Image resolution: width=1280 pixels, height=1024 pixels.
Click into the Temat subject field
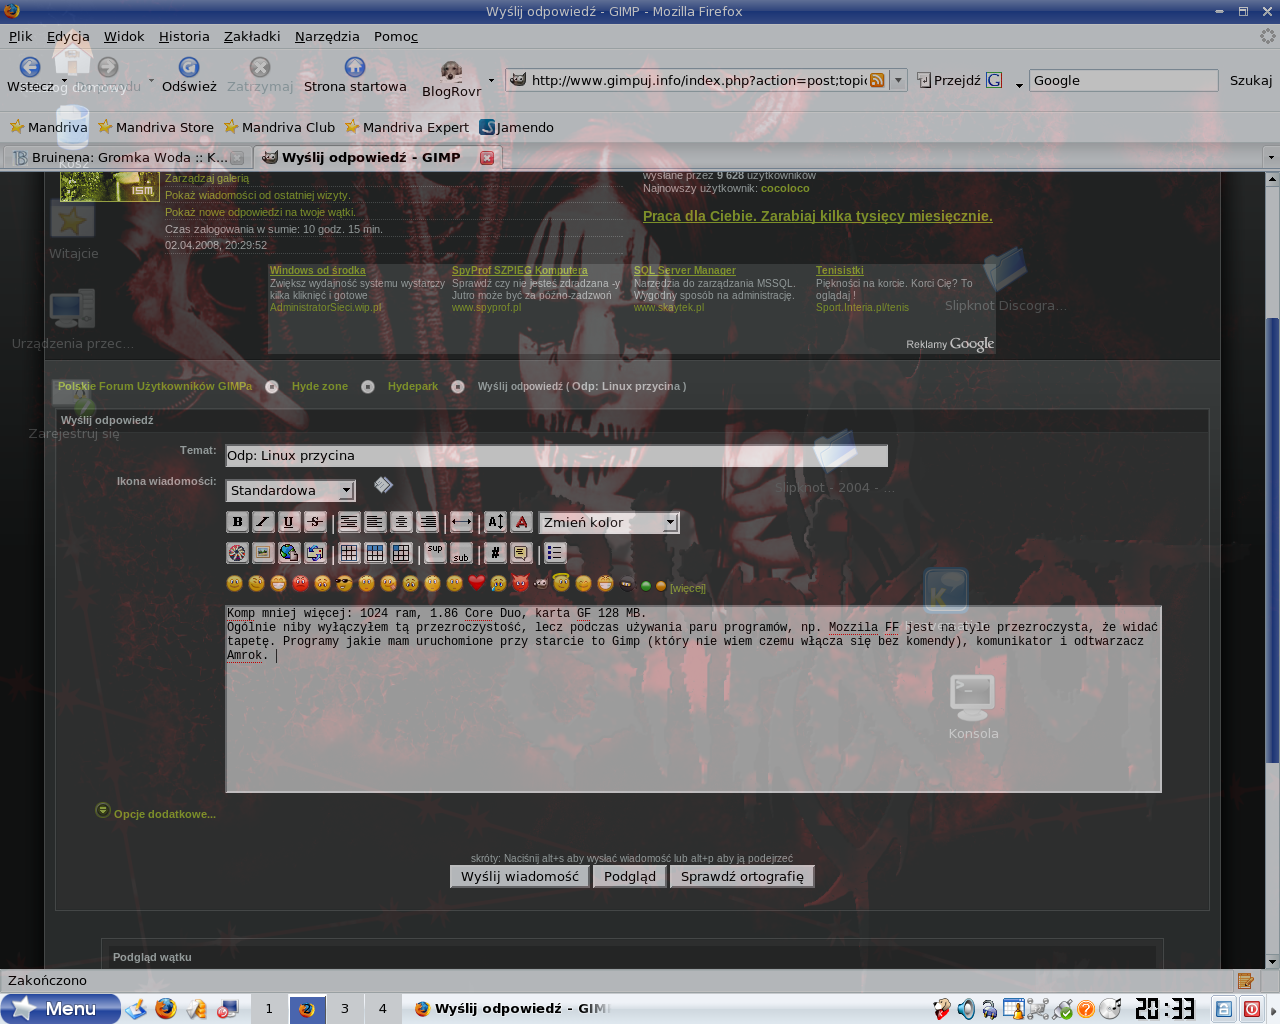[x=556, y=456]
